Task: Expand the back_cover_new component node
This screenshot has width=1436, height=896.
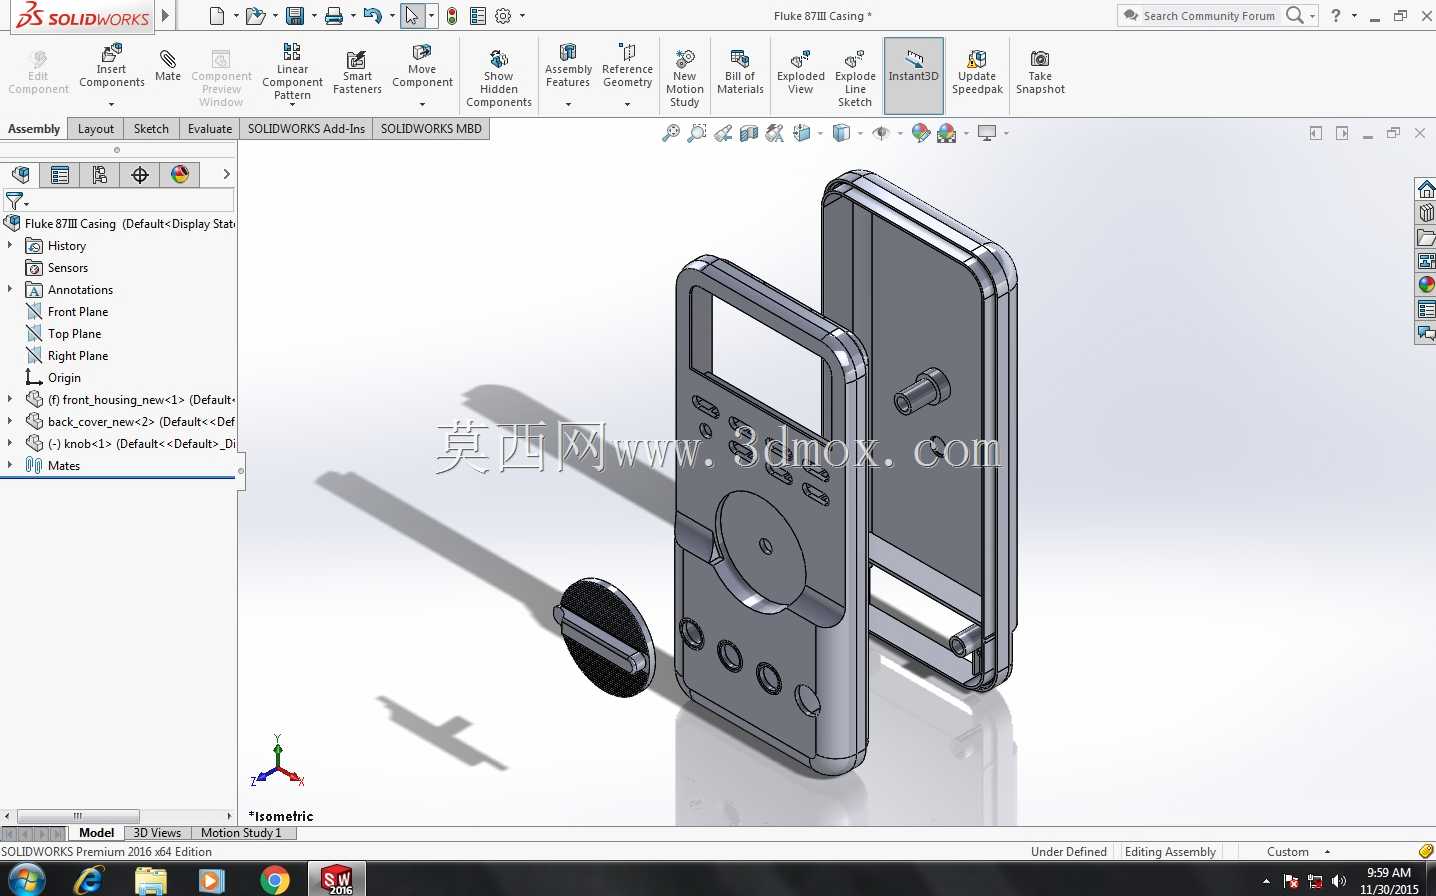Action: [10, 421]
